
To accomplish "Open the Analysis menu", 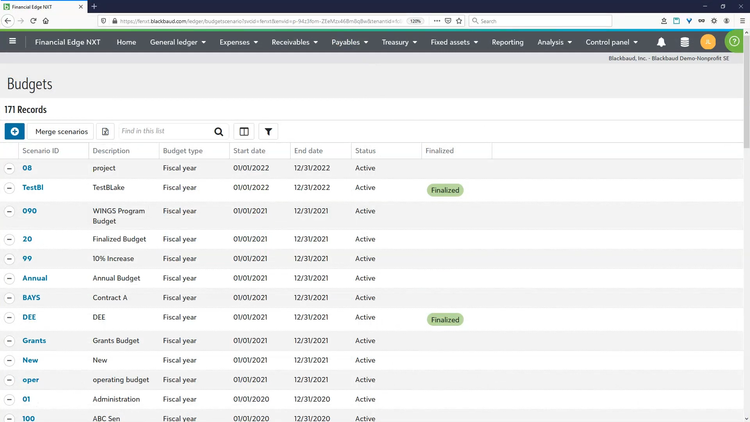I will 554,42.
